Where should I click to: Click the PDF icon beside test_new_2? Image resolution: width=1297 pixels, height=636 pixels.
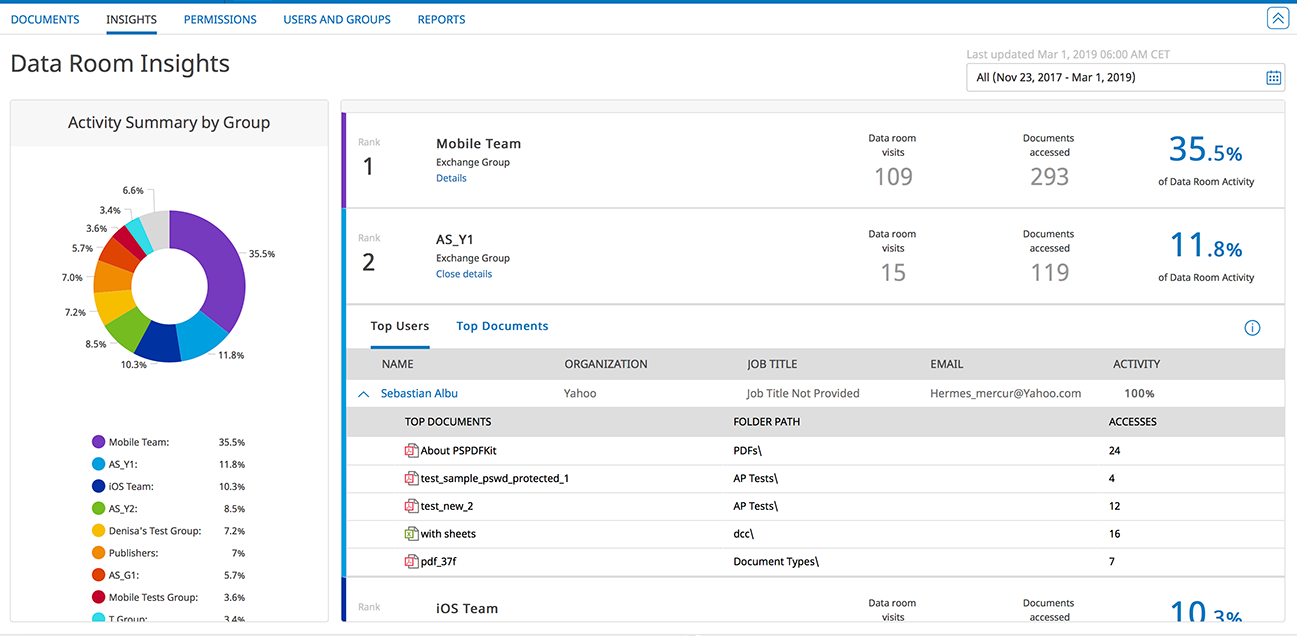click(x=411, y=506)
